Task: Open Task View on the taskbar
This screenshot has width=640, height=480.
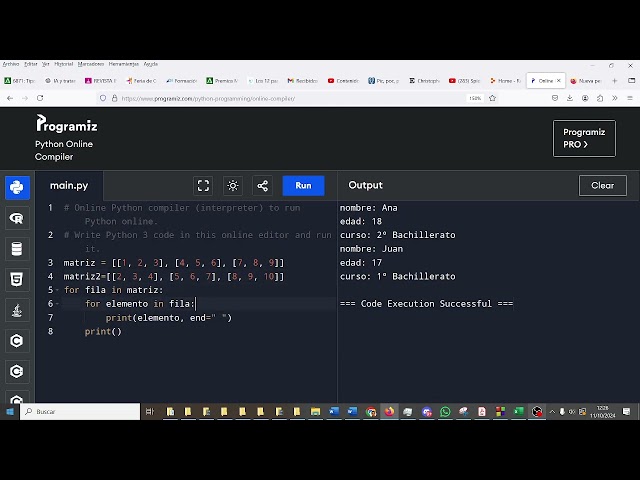Action: pyautogui.click(x=150, y=412)
